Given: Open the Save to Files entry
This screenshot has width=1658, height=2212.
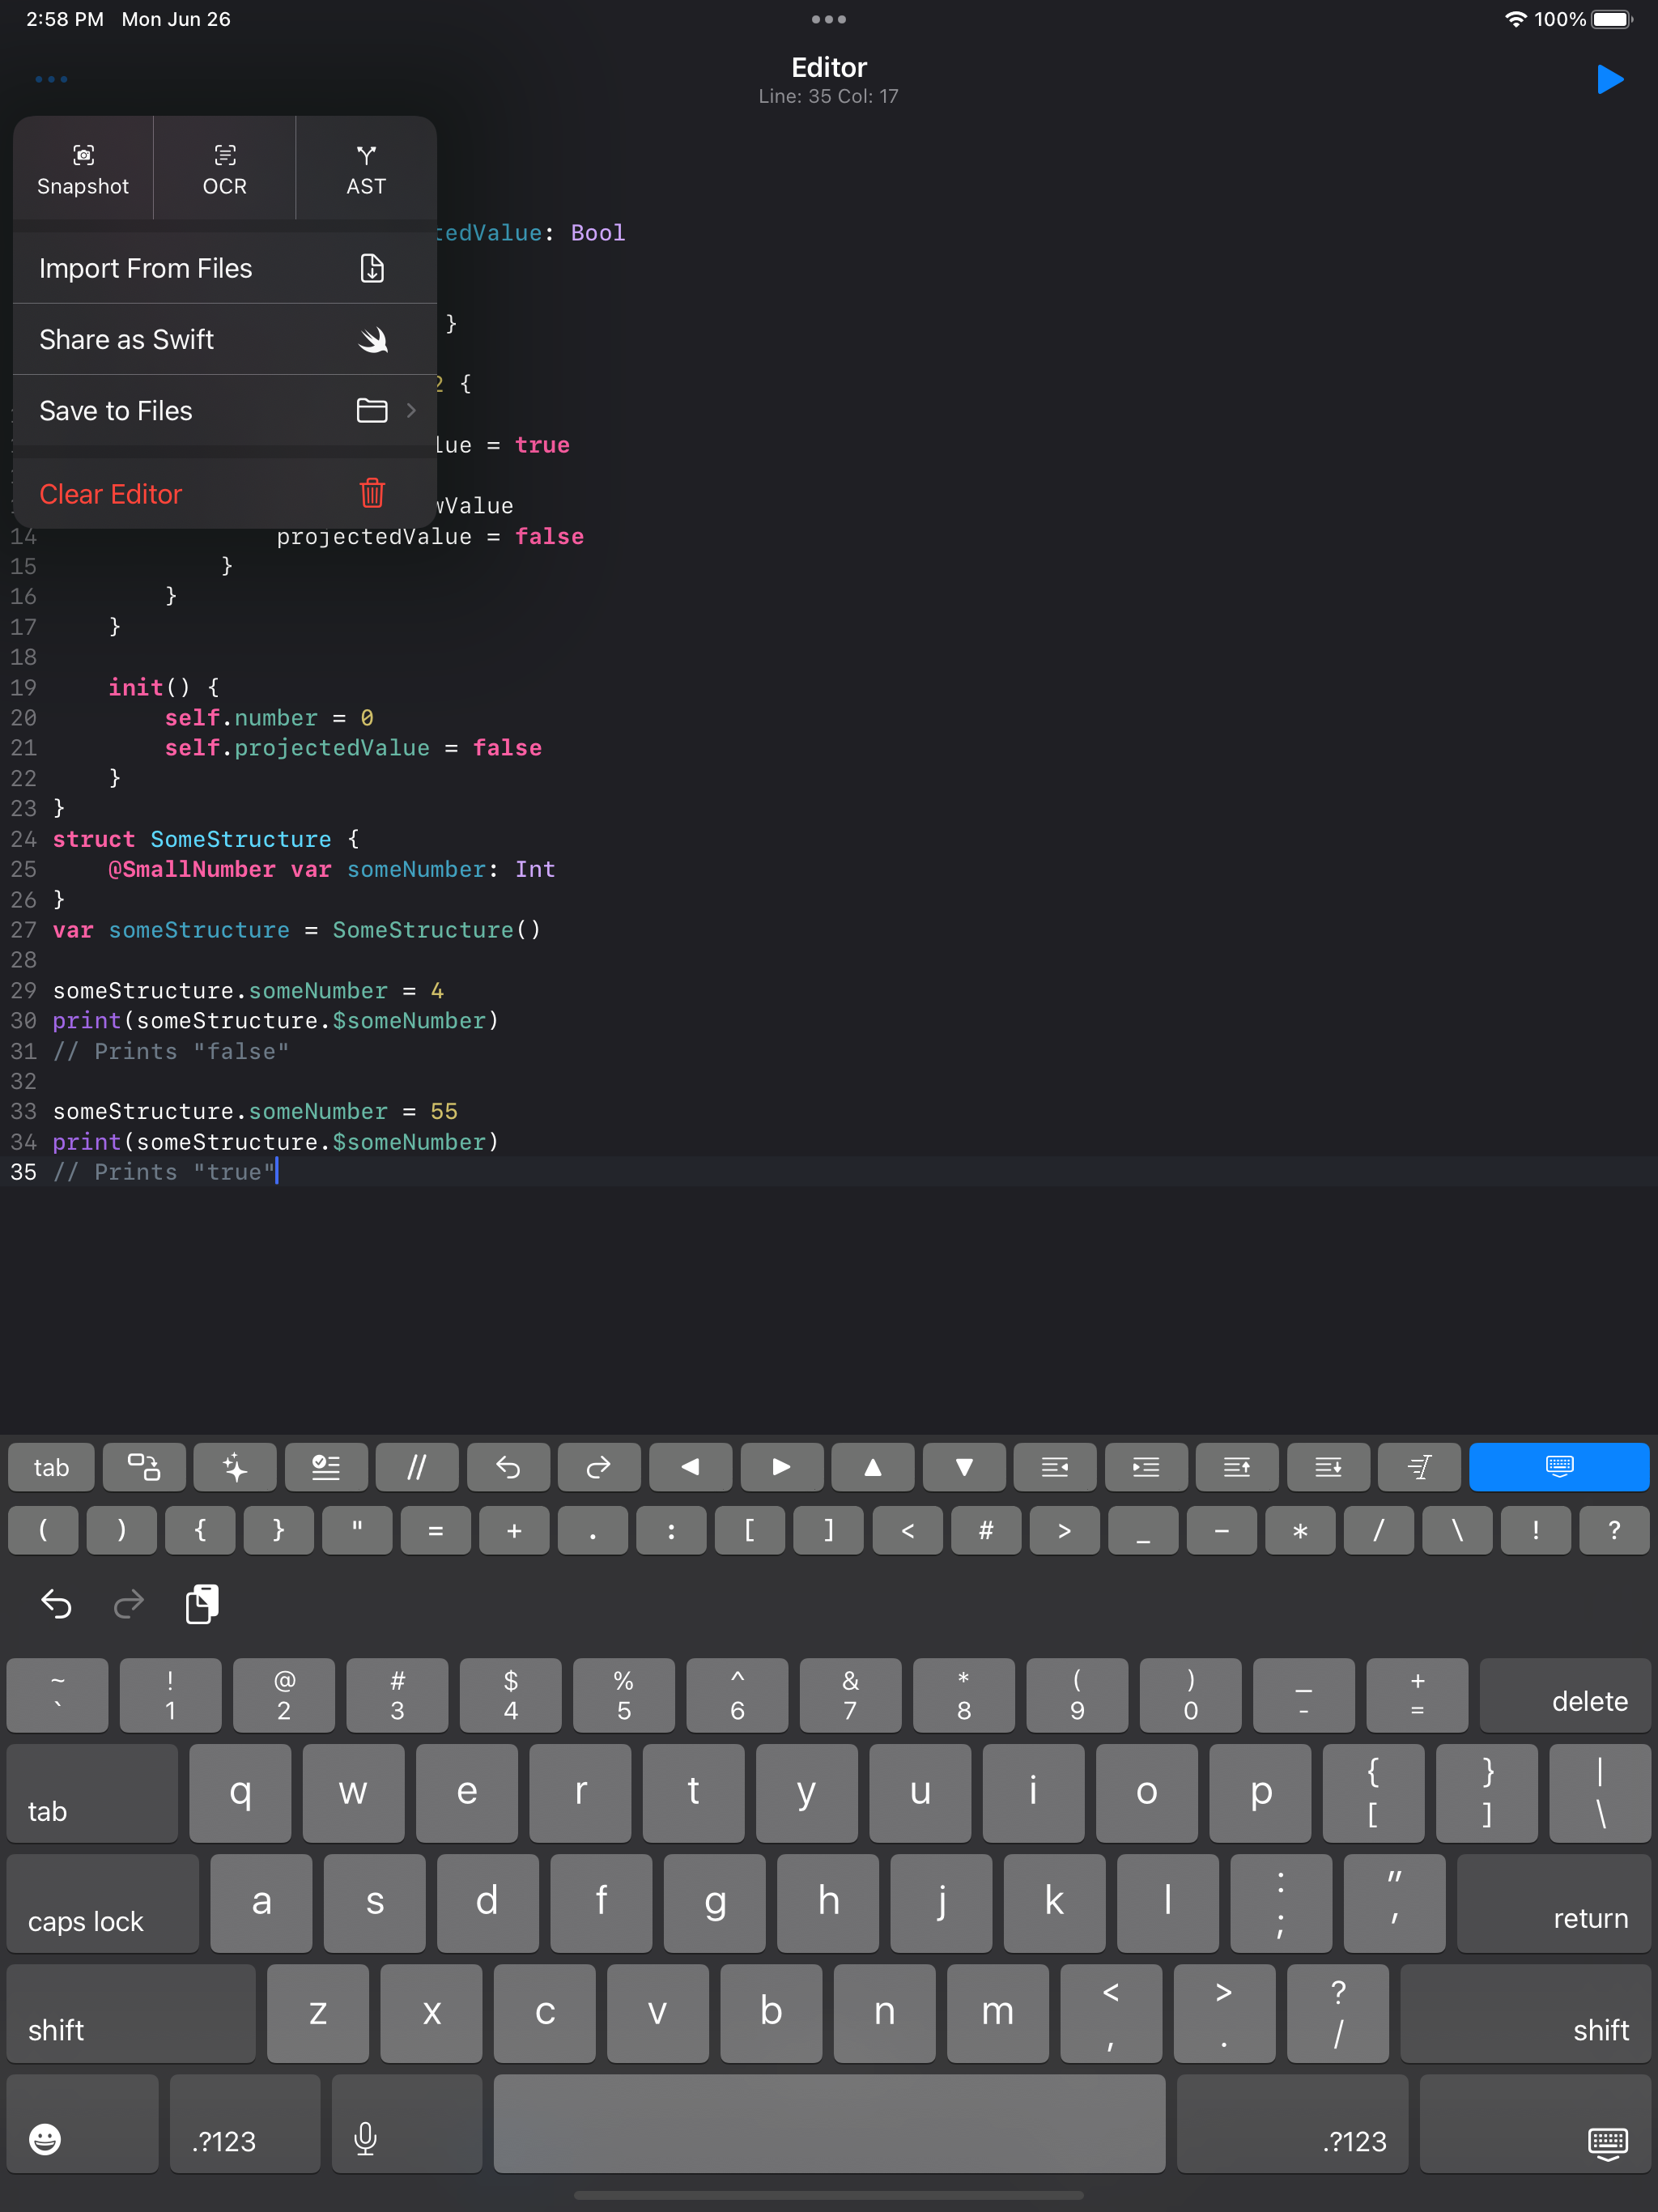Looking at the screenshot, I should pos(225,411).
